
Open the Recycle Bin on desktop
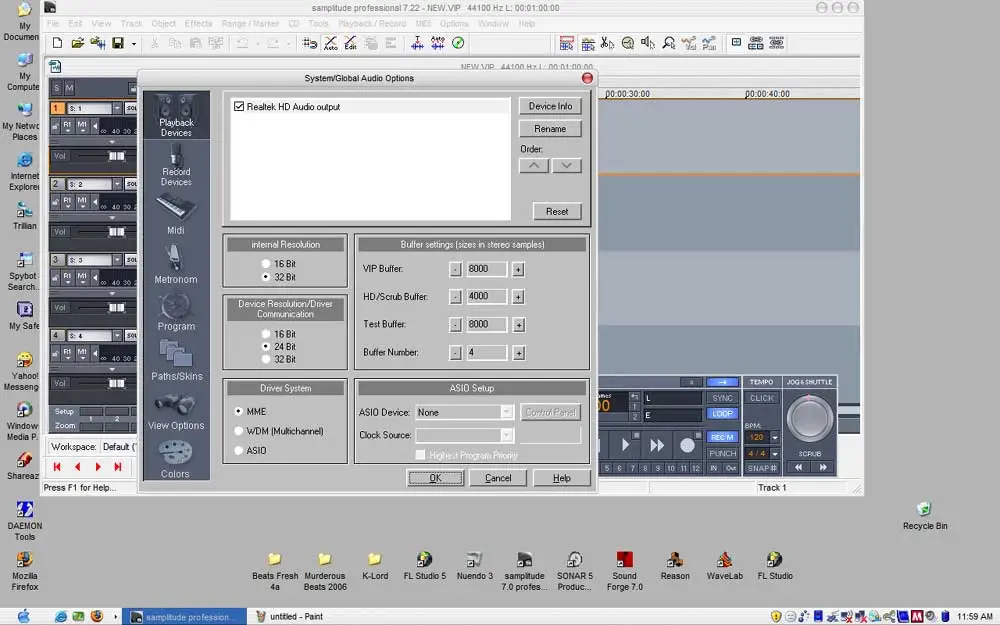(x=925, y=517)
